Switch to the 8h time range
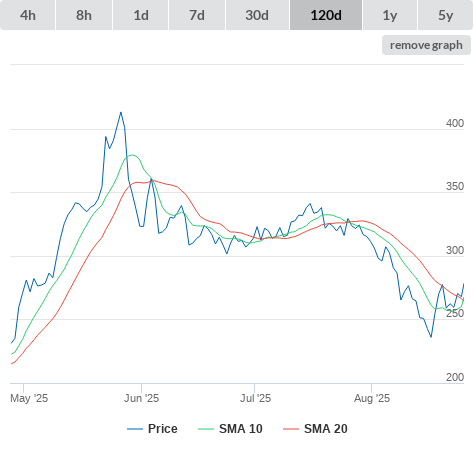The height and width of the screenshot is (455, 474). [84, 15]
